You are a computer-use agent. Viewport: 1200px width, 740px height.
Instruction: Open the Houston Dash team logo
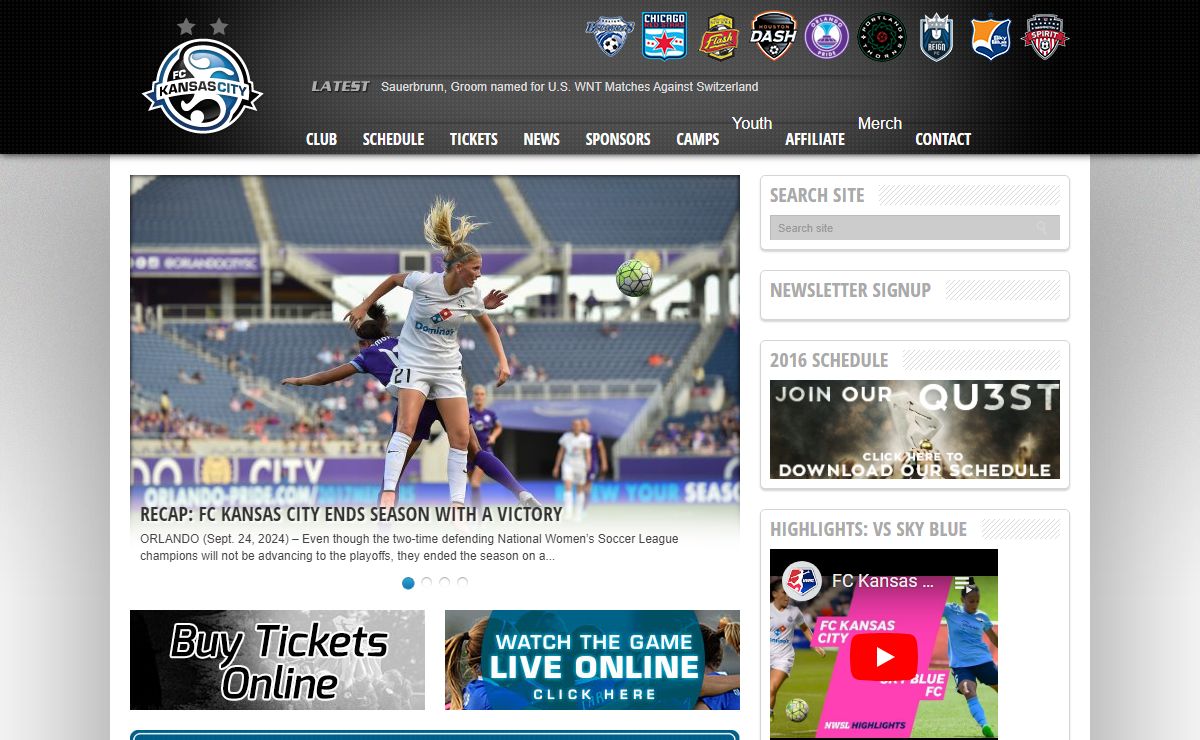[773, 36]
